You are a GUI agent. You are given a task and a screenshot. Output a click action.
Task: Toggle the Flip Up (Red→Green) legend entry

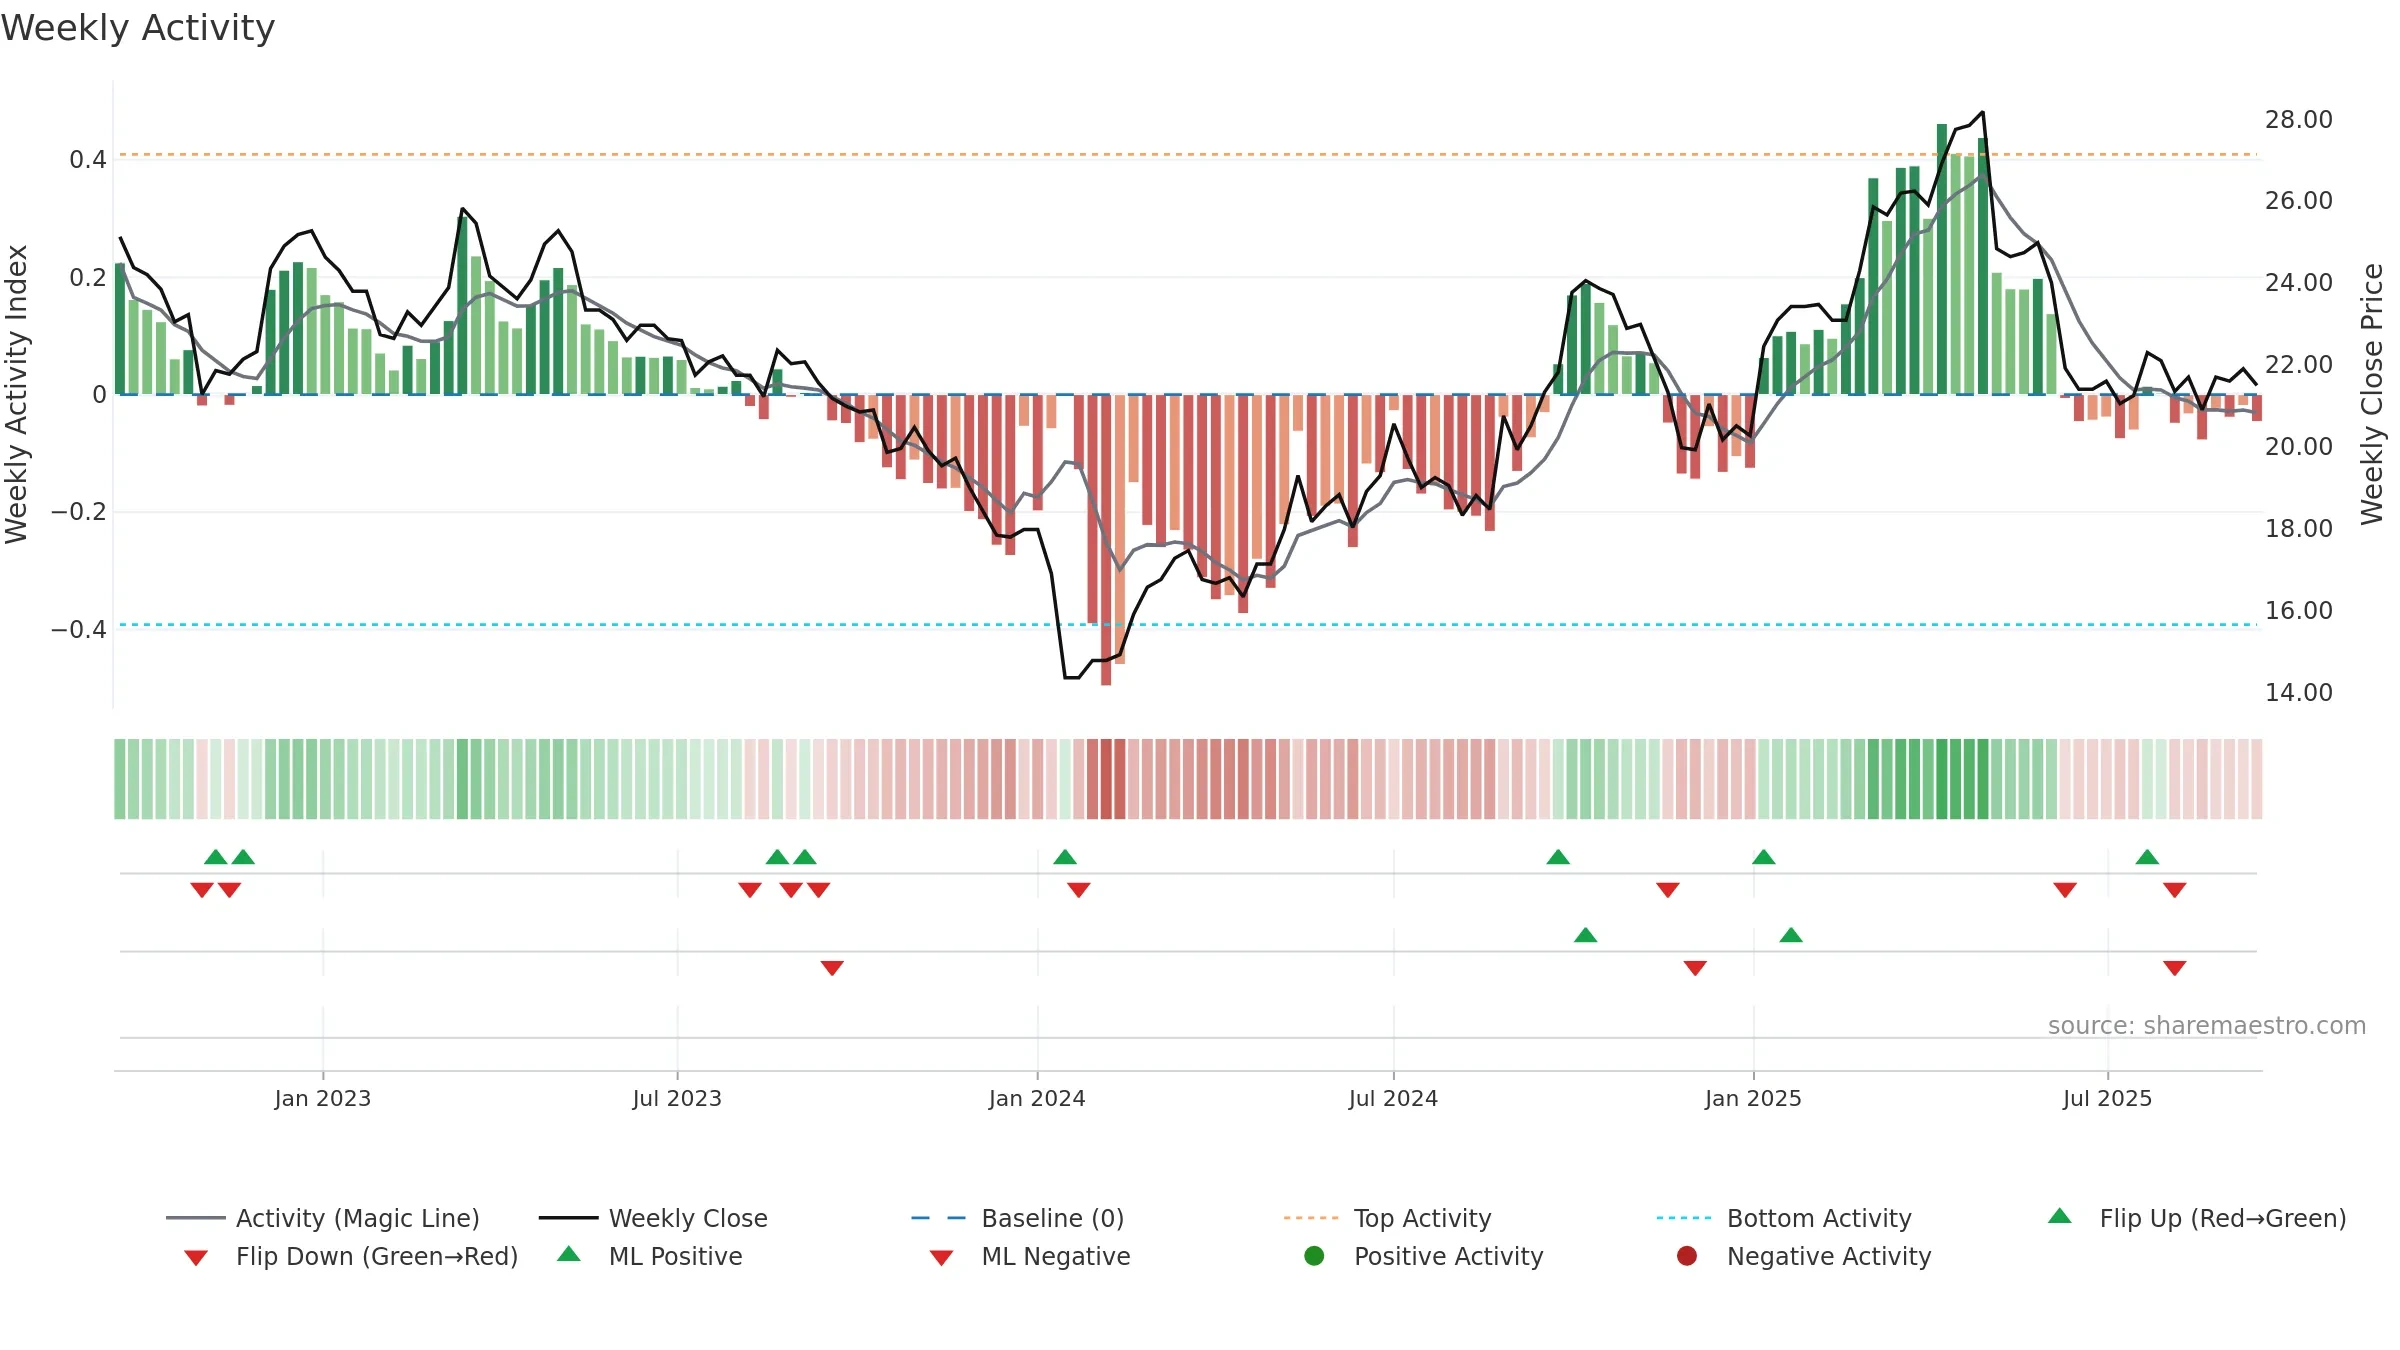click(2197, 1218)
